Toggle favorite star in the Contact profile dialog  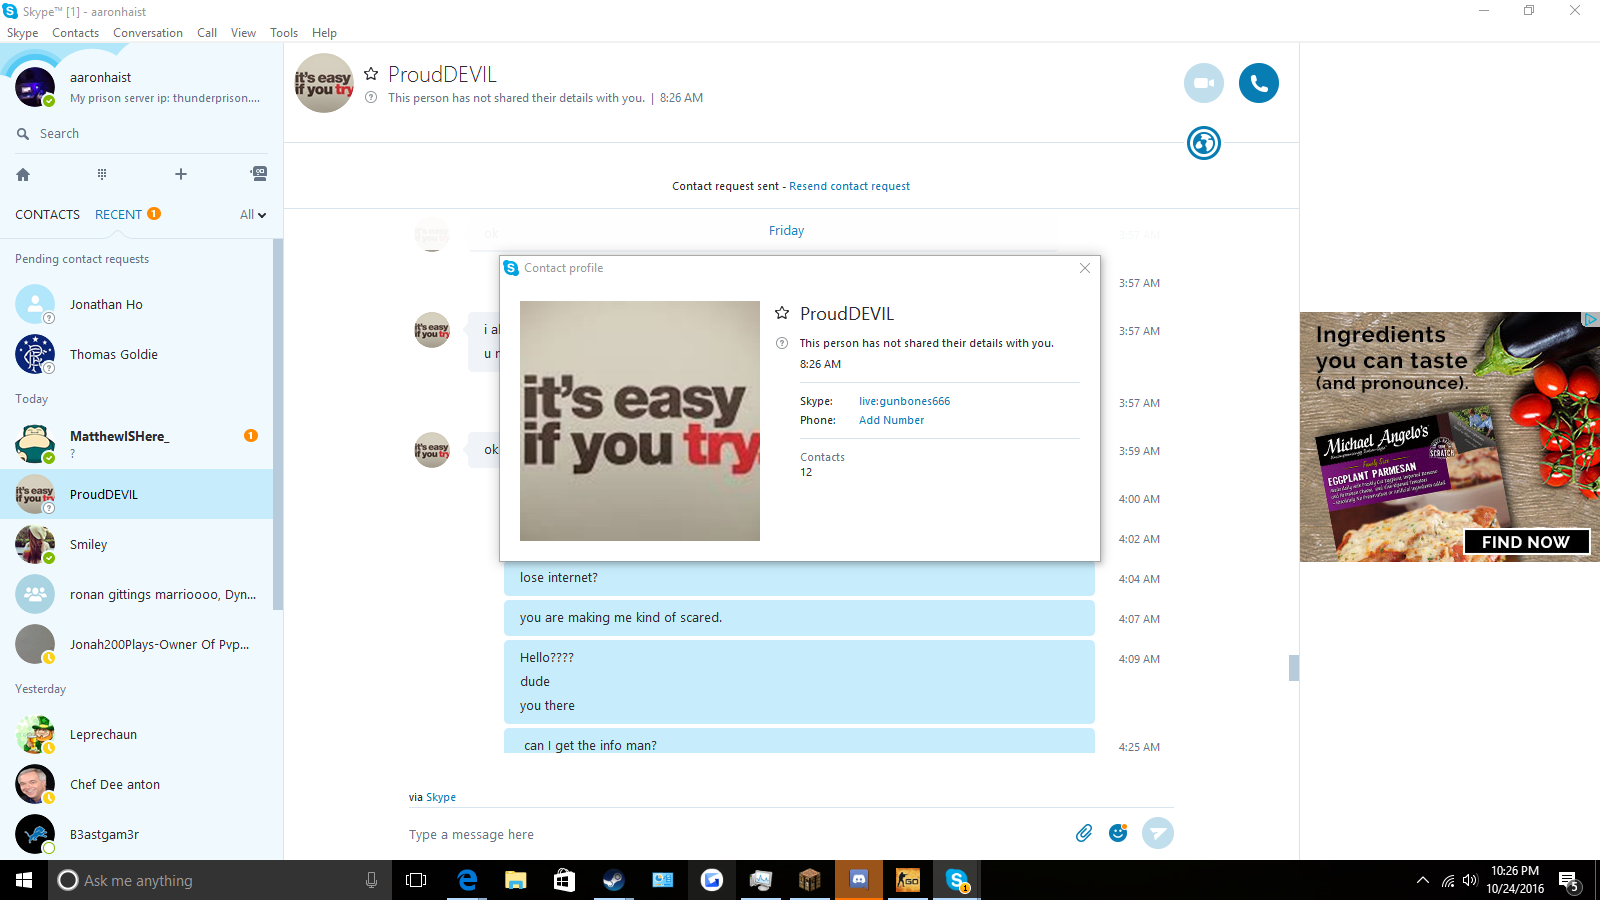click(782, 313)
